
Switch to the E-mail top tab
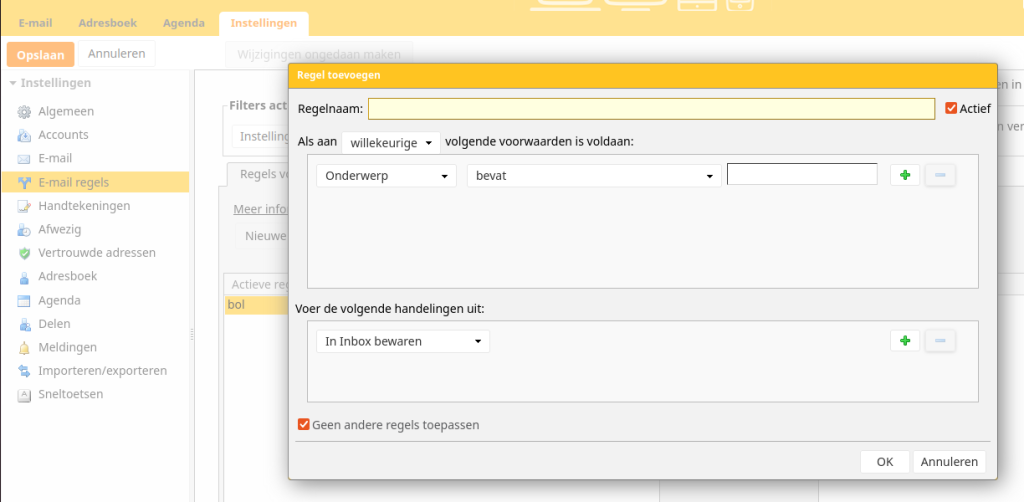(35, 23)
